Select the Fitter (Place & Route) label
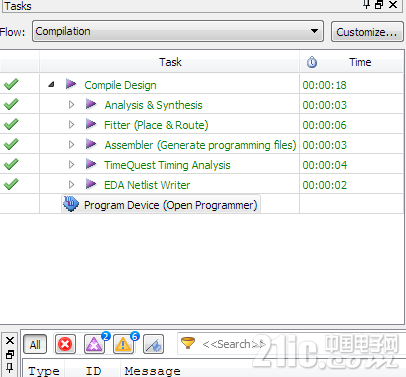 (156, 125)
